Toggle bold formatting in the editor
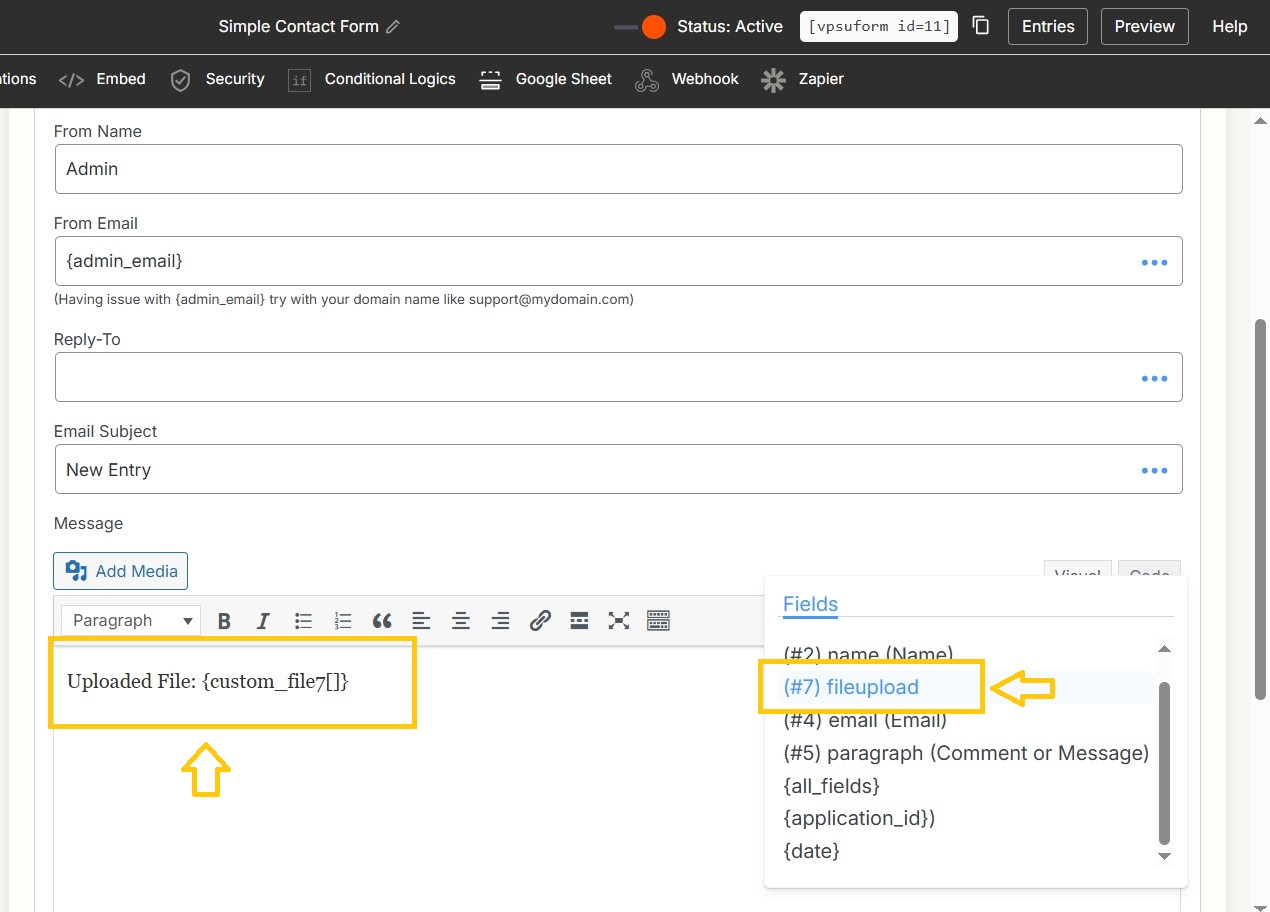 (x=224, y=620)
